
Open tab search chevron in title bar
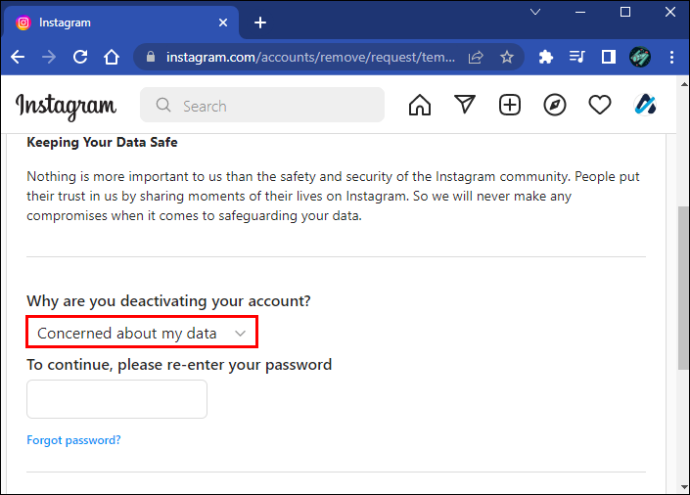pyautogui.click(x=535, y=12)
